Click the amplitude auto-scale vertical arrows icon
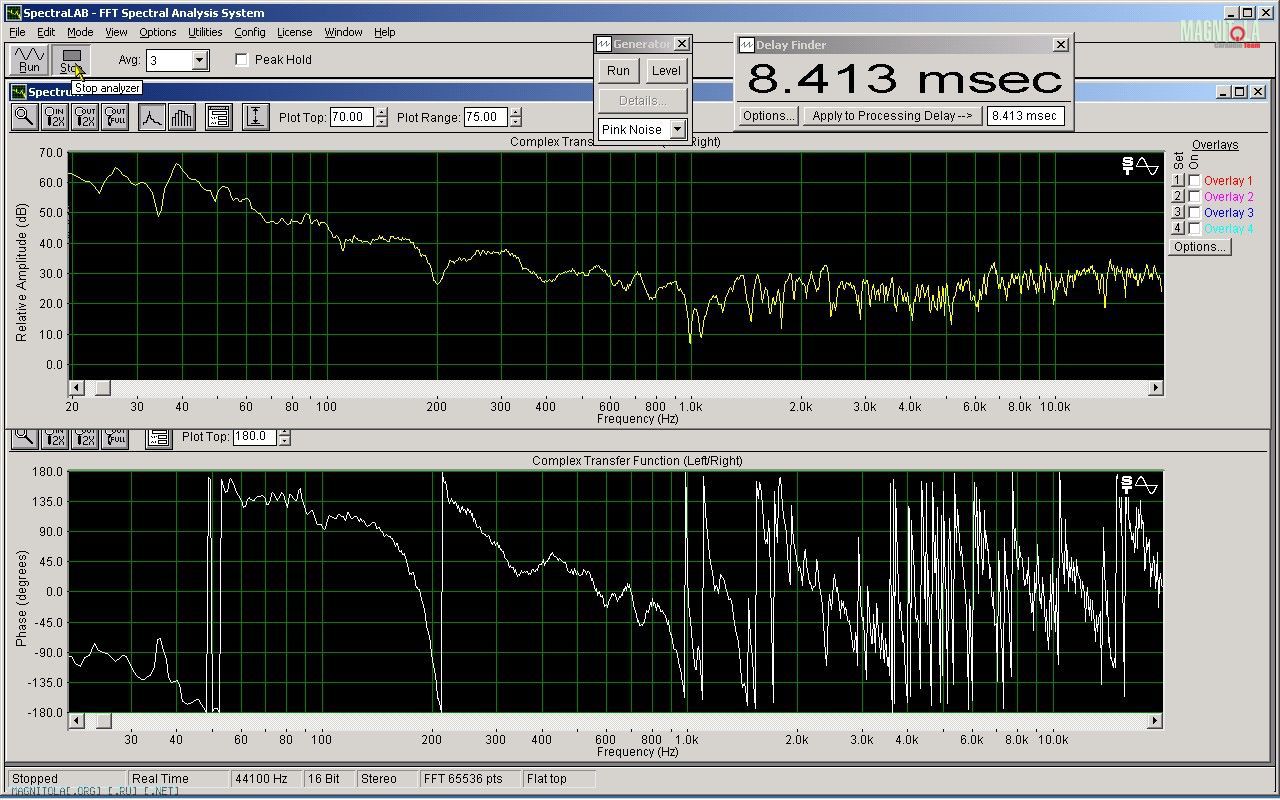This screenshot has height=800, width=1280. (x=255, y=117)
